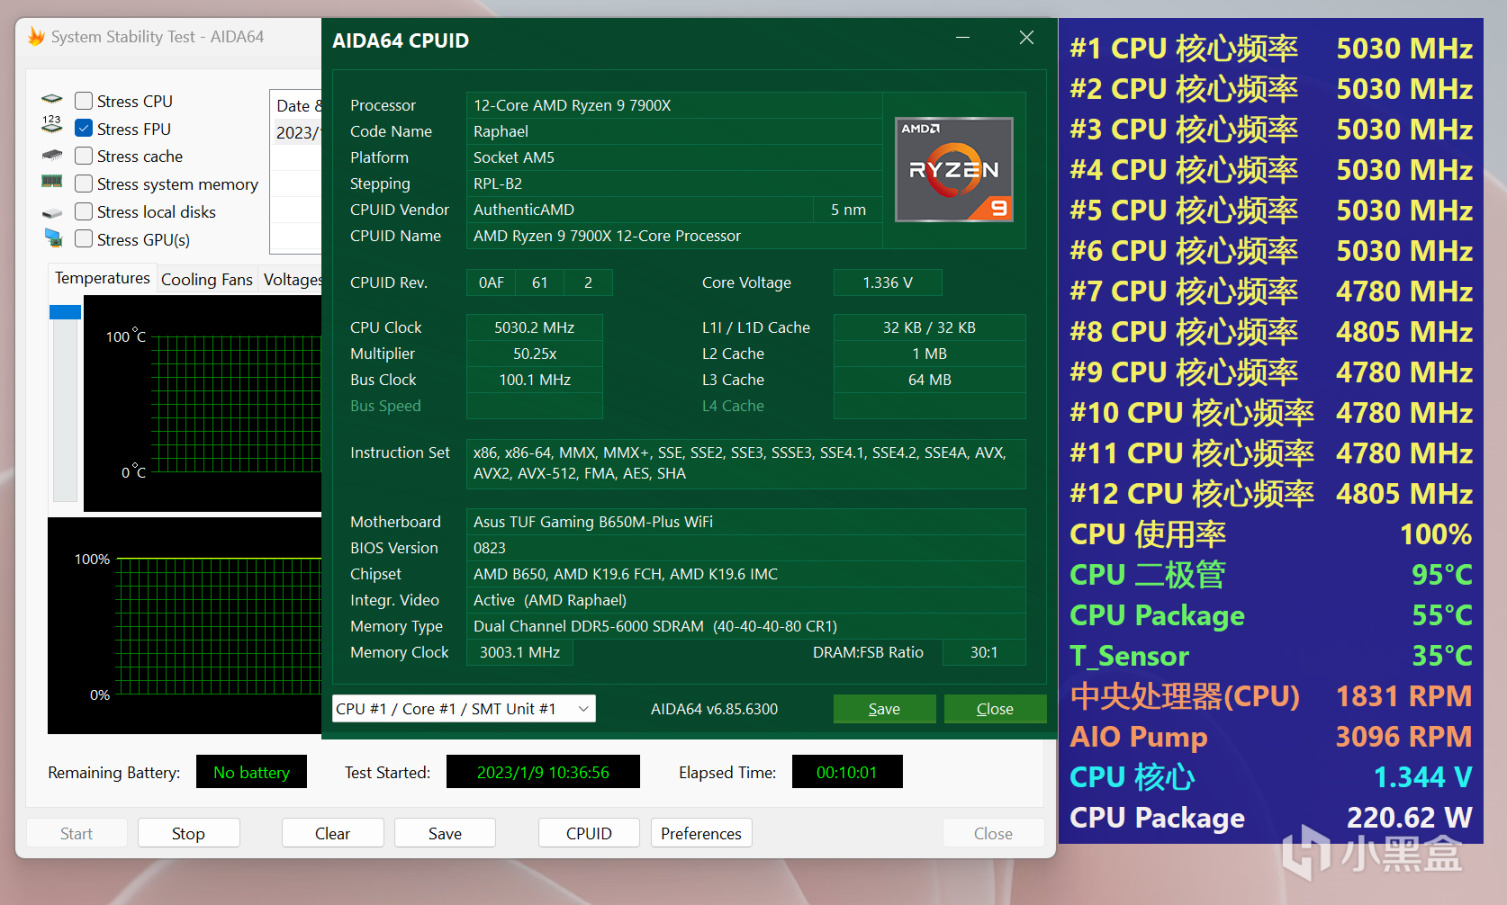Screen dimensions: 1507x905
Task: Click the Chipset value AMD B650
Action: pyautogui.click(x=746, y=573)
